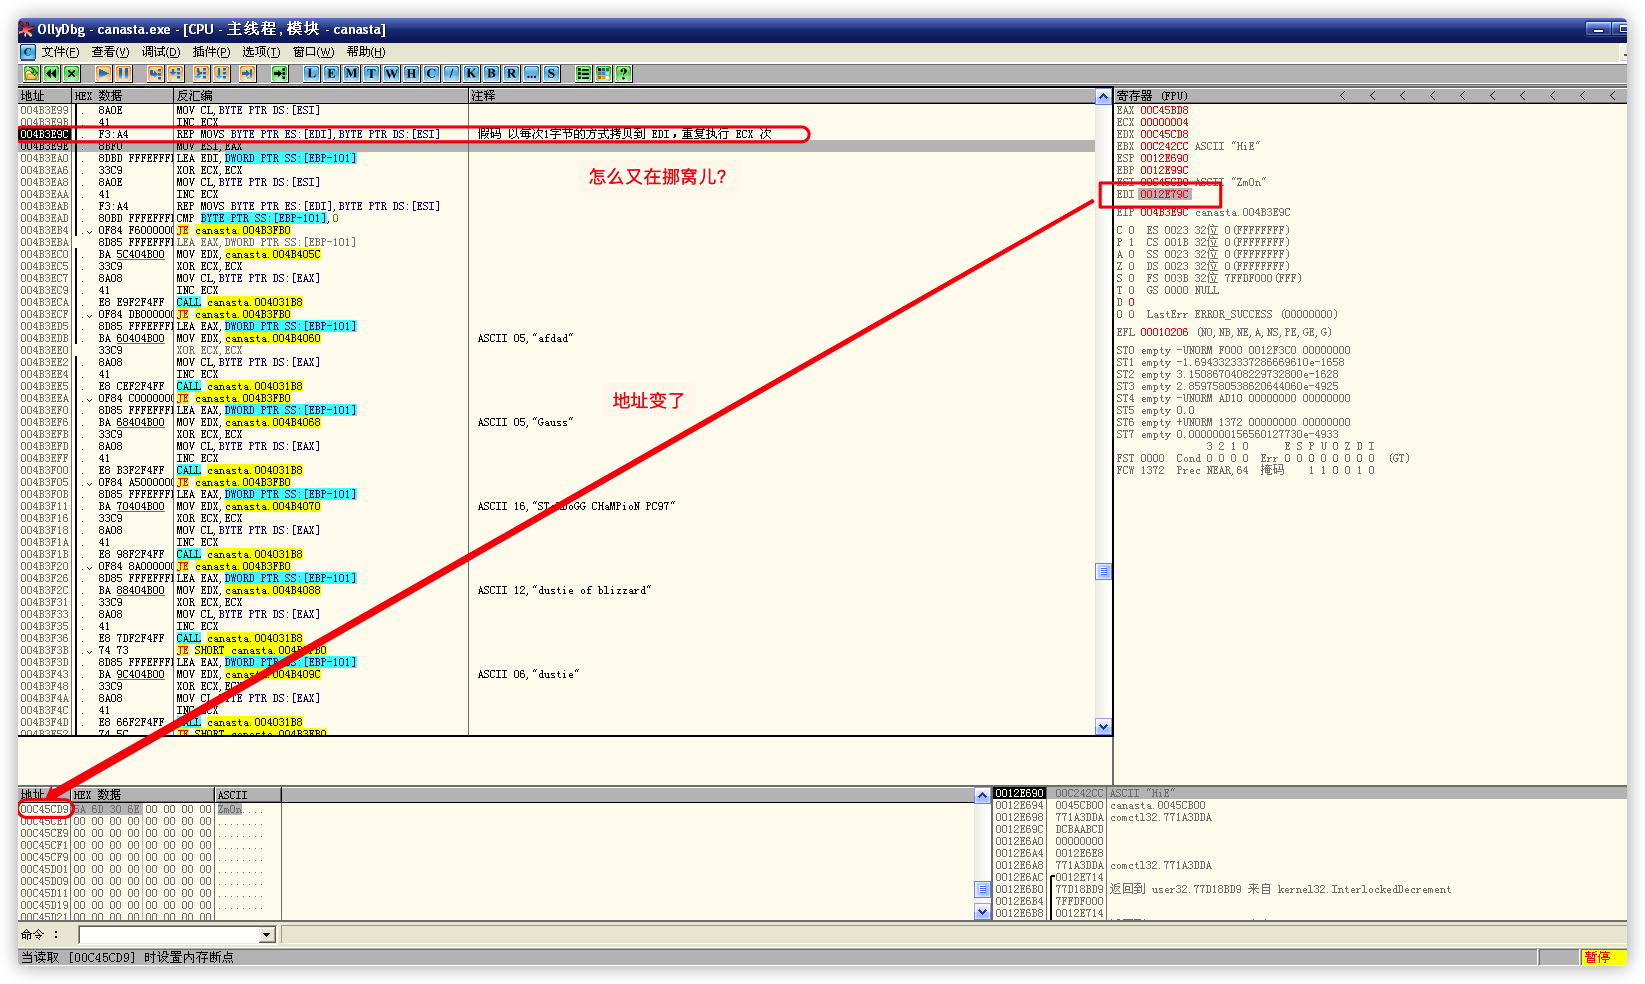Click the Run program play icon
The image size is (1645, 984).
(x=103, y=73)
